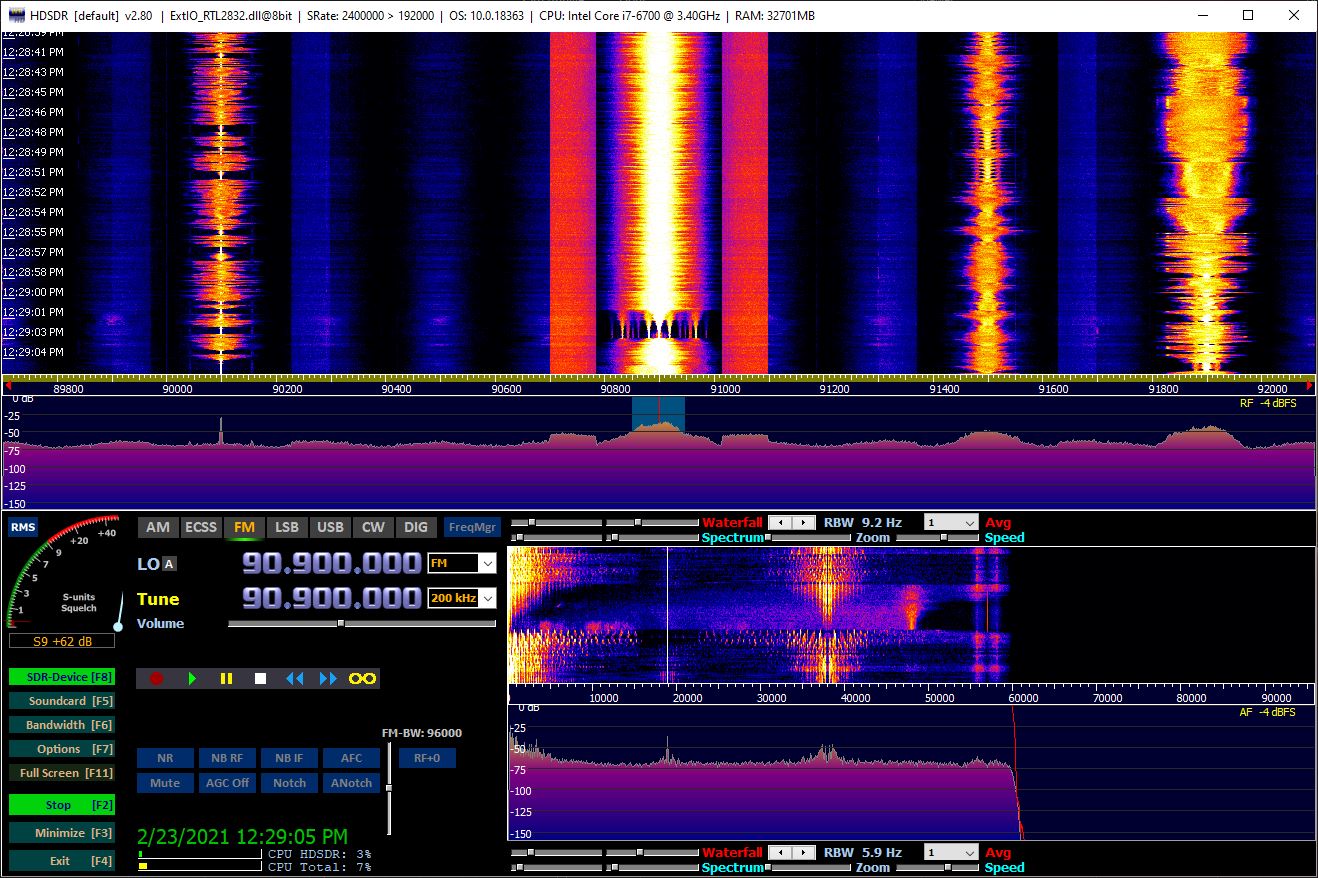Click the white Stop square icon
The image size is (1318, 878).
click(260, 678)
